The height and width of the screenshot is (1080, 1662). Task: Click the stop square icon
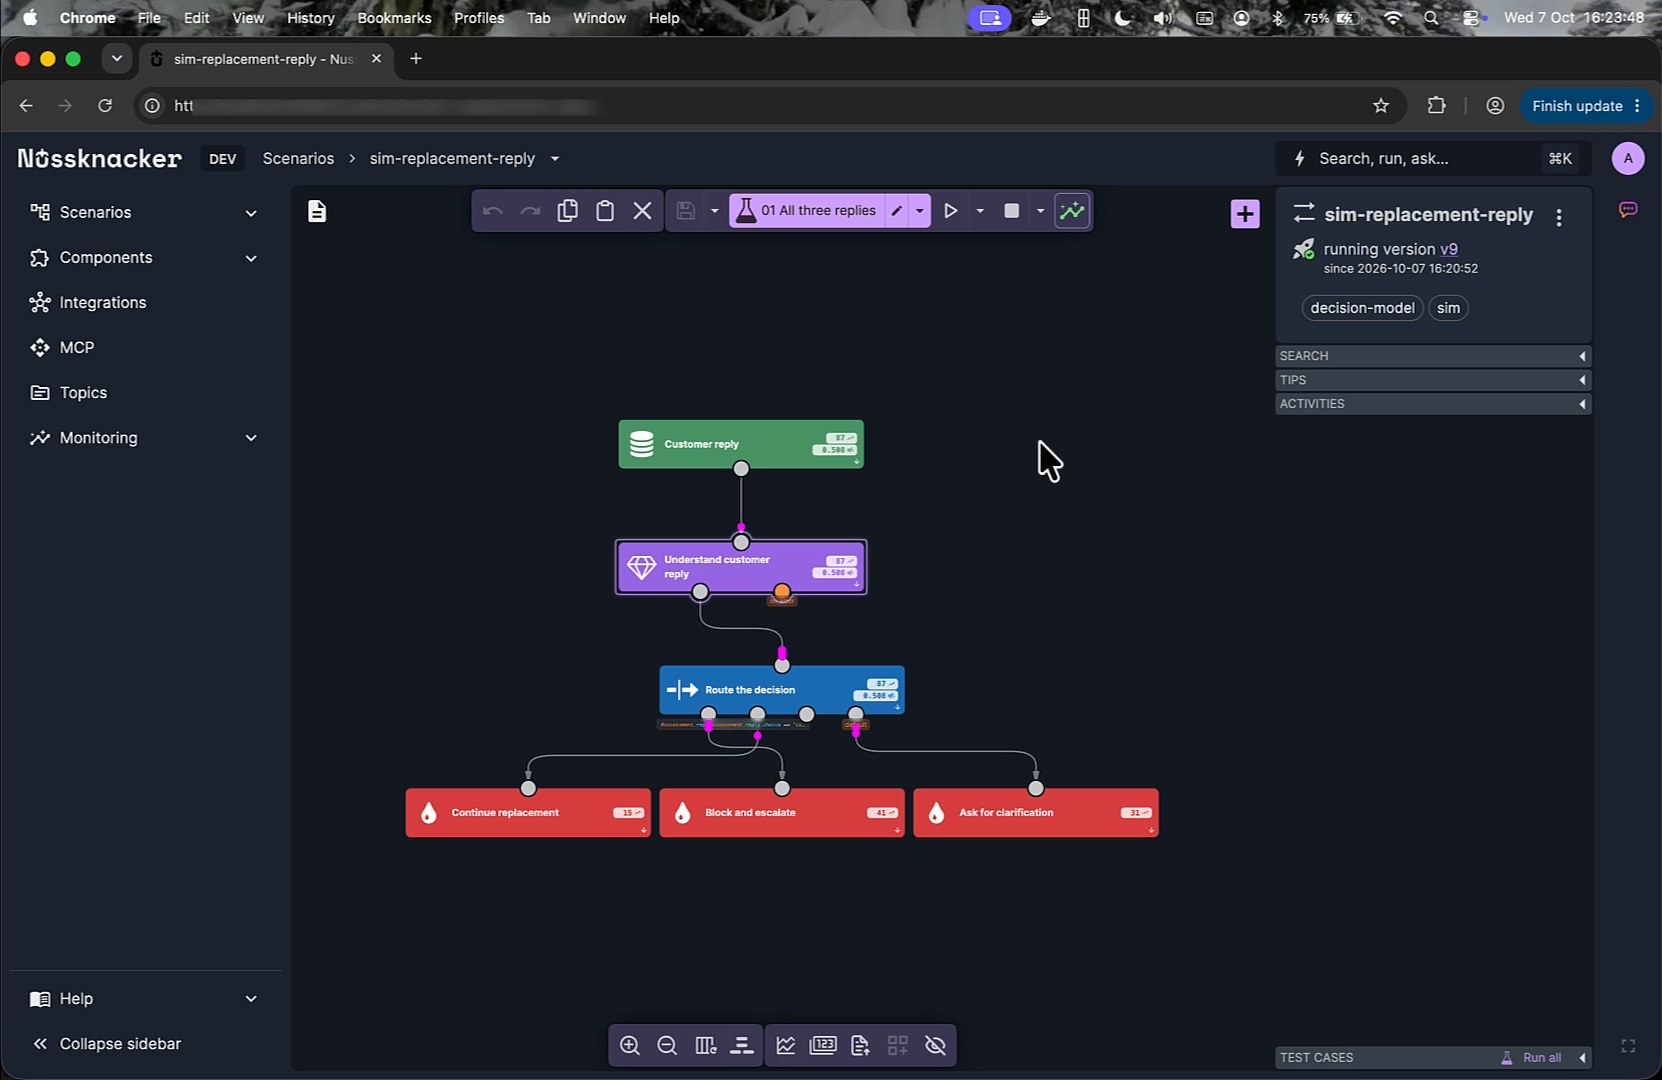click(x=1012, y=211)
